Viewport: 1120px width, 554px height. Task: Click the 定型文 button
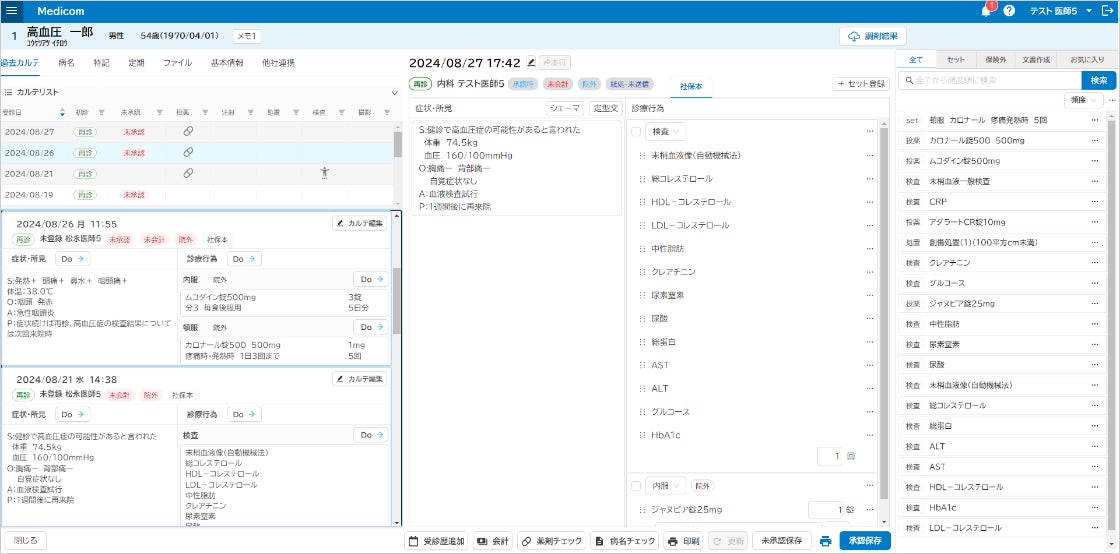(604, 109)
